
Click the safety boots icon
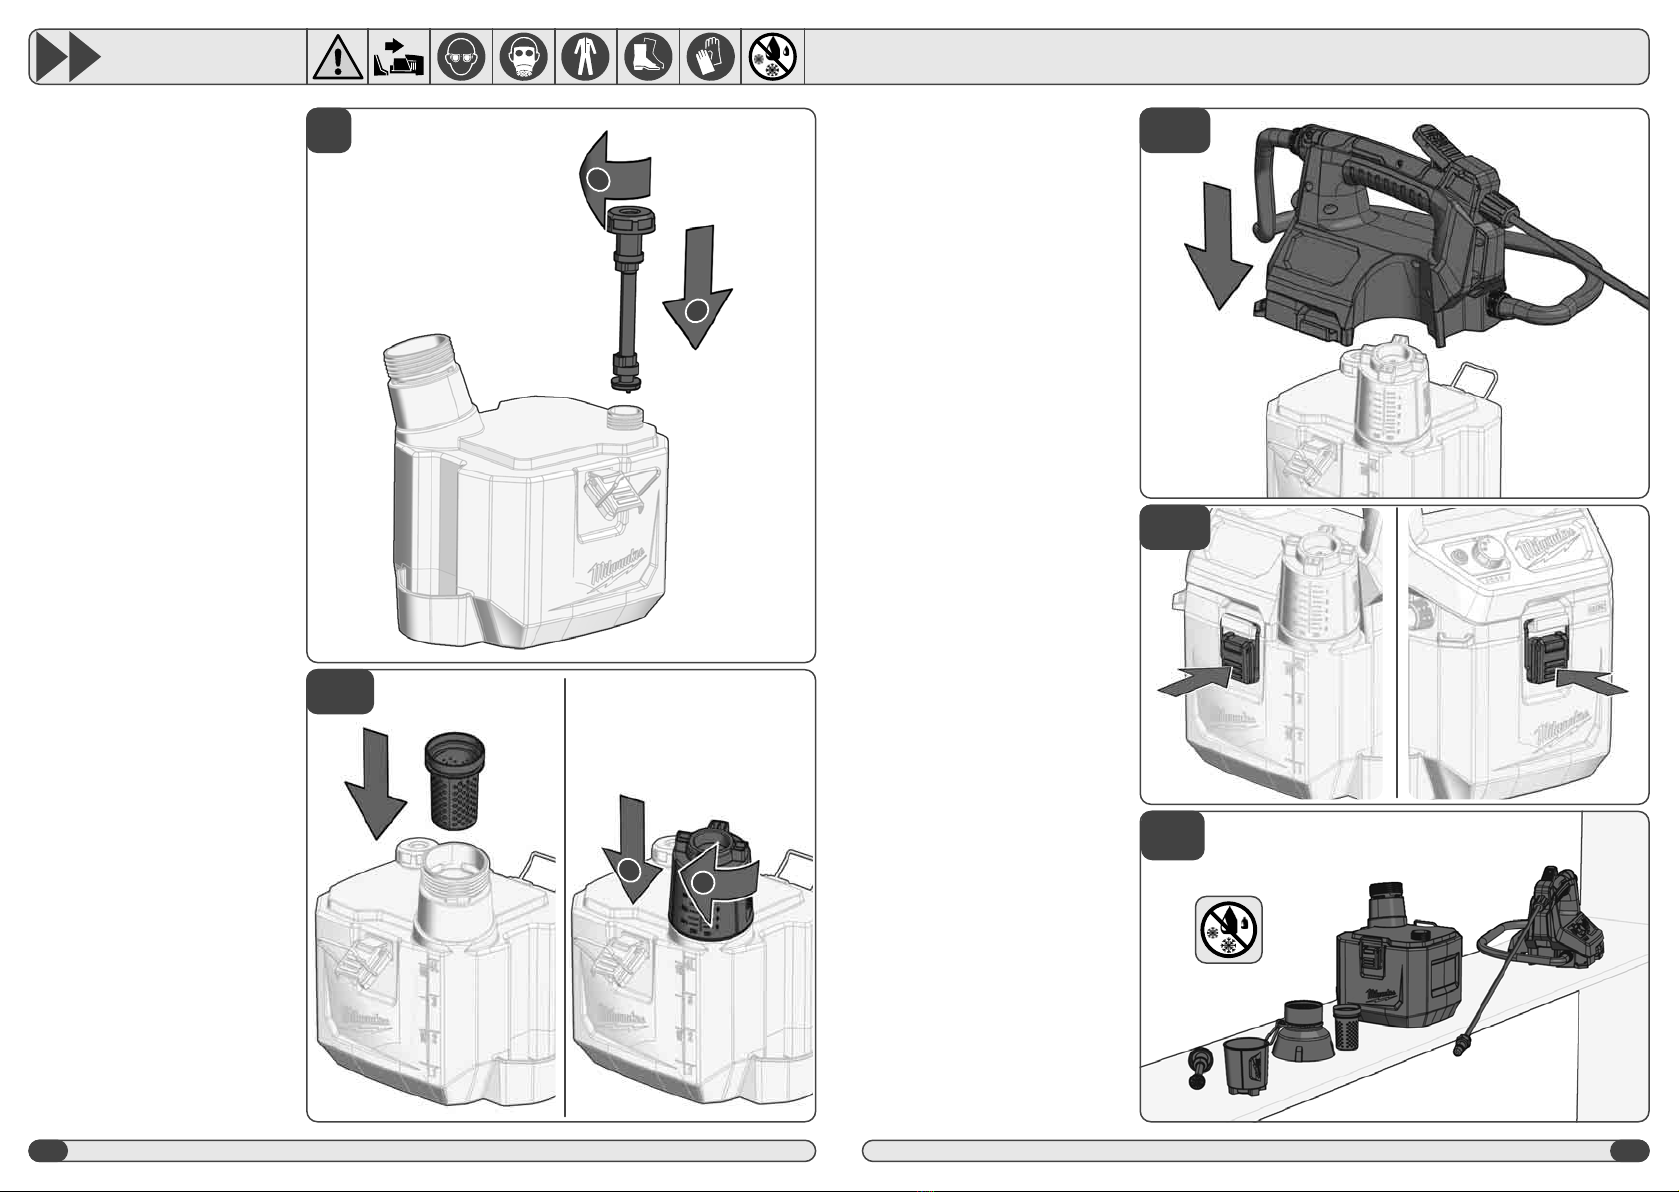pos(648,57)
